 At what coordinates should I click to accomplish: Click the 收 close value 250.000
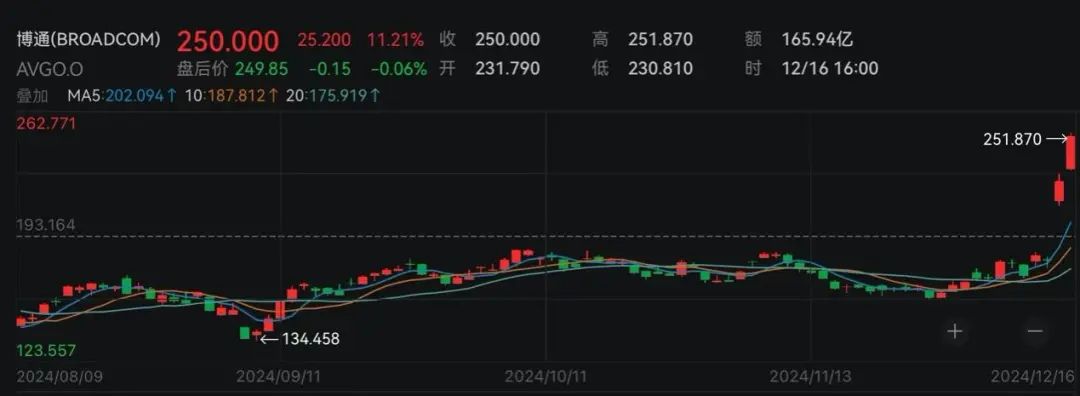click(508, 39)
